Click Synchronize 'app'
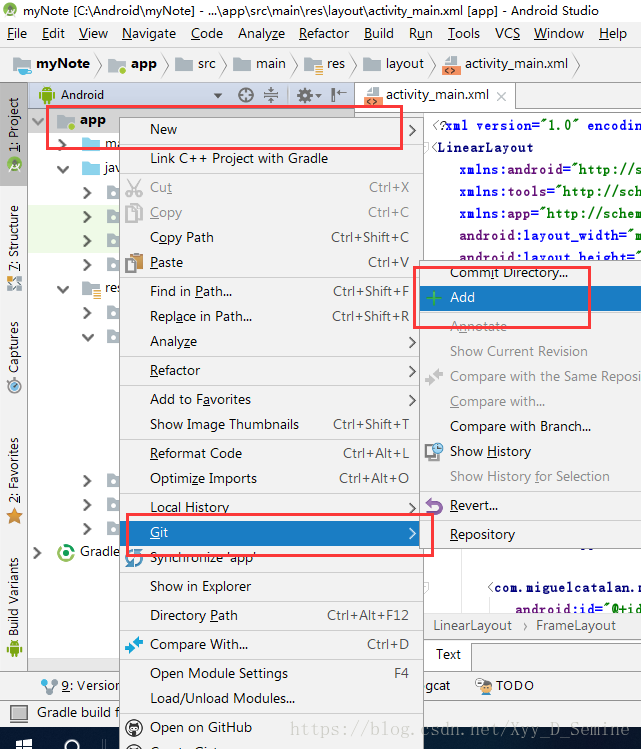641x749 pixels. pos(271,557)
